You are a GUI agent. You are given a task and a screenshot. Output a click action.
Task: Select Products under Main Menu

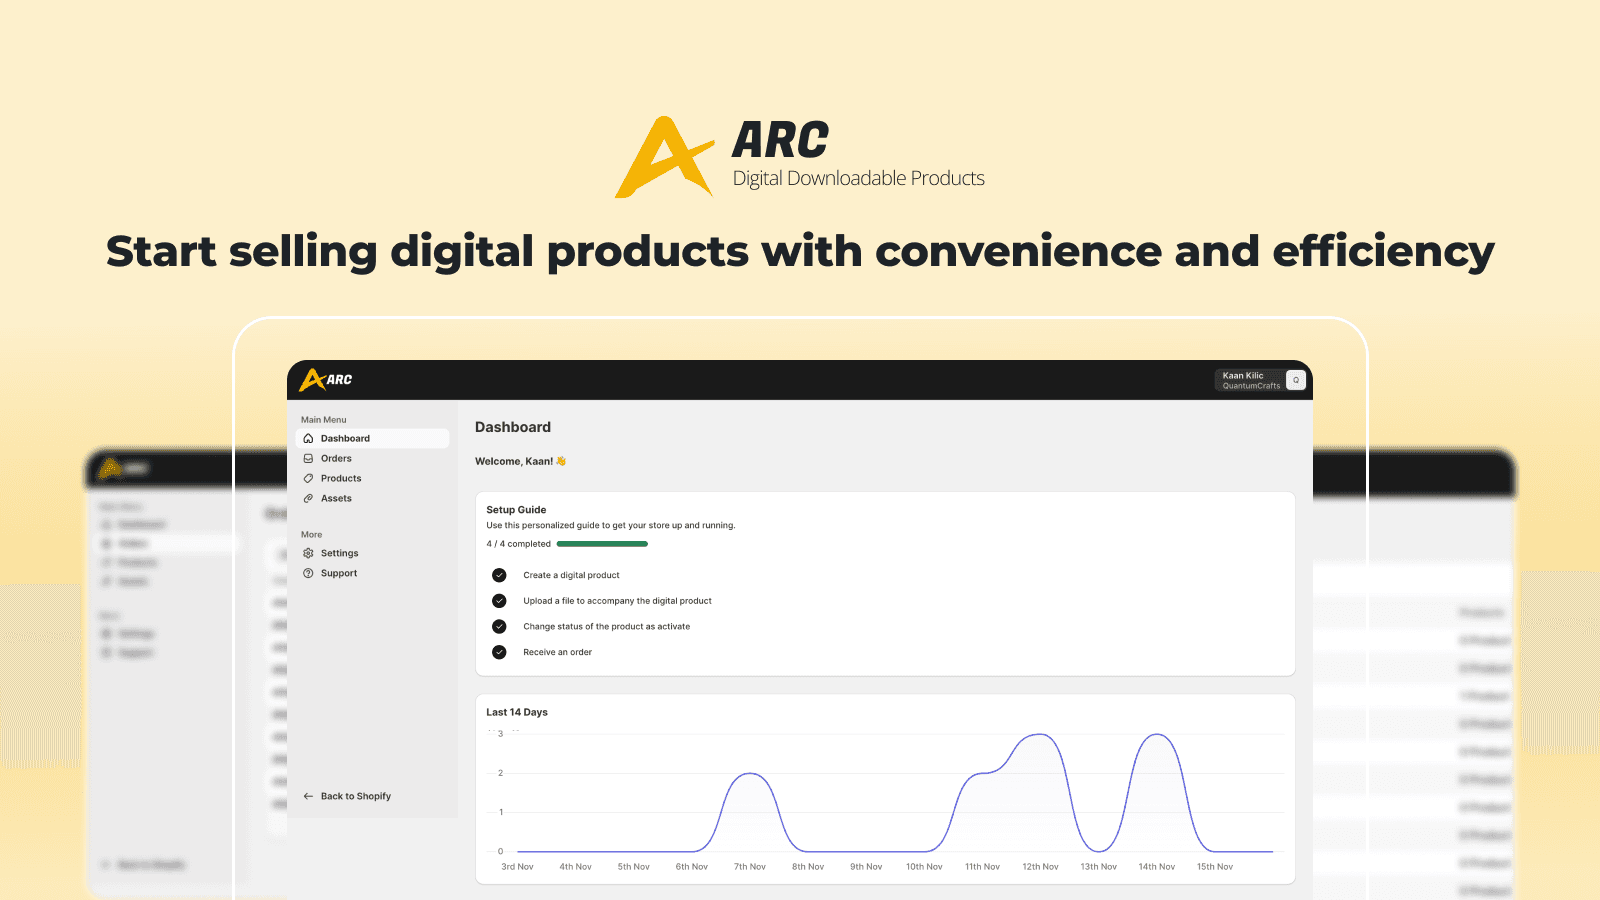click(340, 478)
